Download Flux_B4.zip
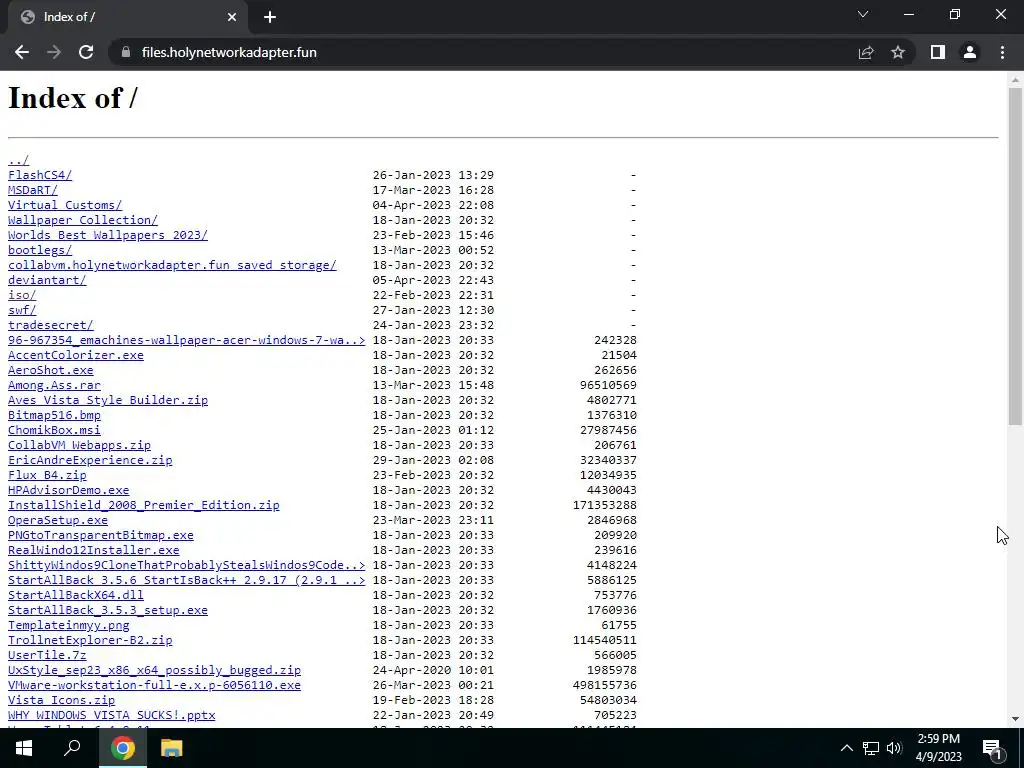The height and width of the screenshot is (768, 1024). coord(47,475)
